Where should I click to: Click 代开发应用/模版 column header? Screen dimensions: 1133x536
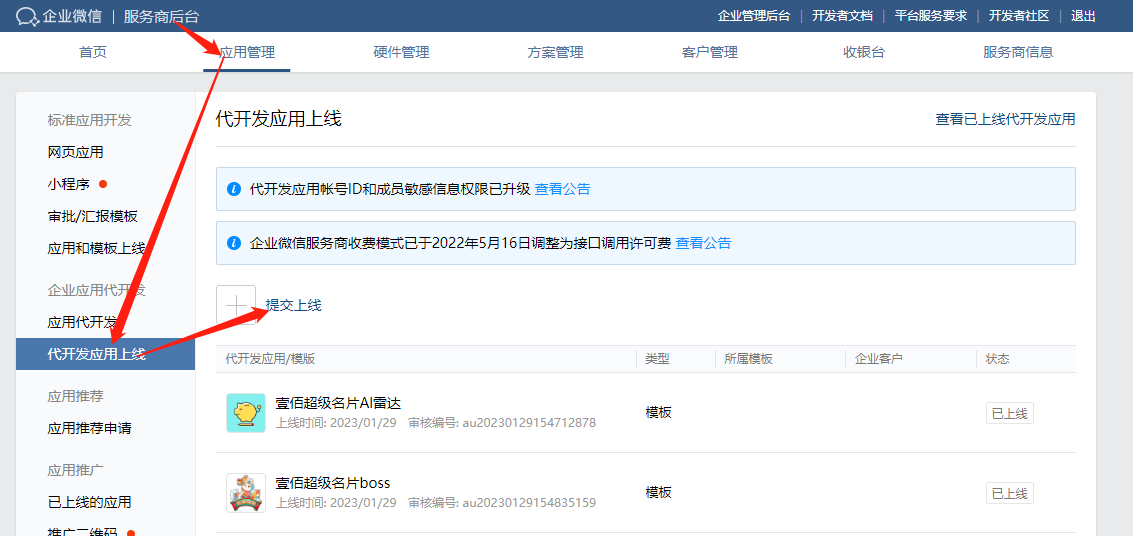pyautogui.click(x=270, y=358)
